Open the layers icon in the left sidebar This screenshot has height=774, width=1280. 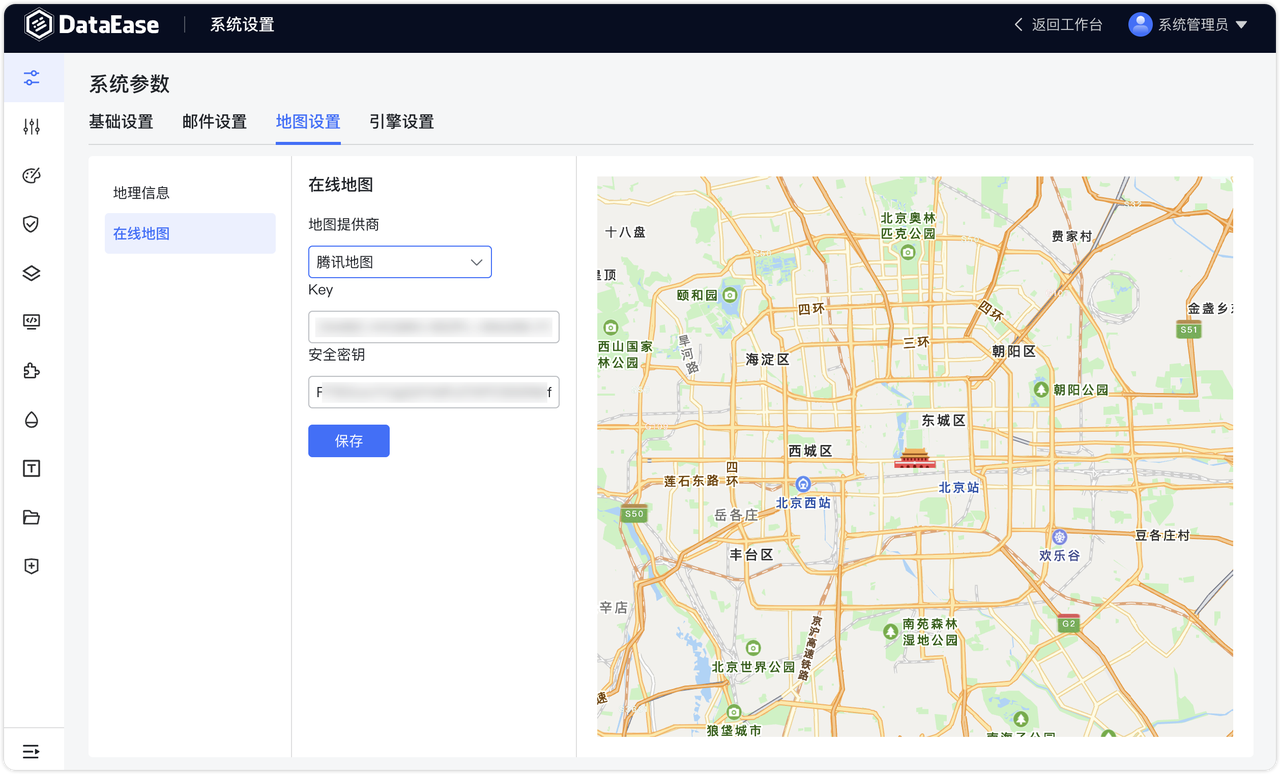(31, 273)
